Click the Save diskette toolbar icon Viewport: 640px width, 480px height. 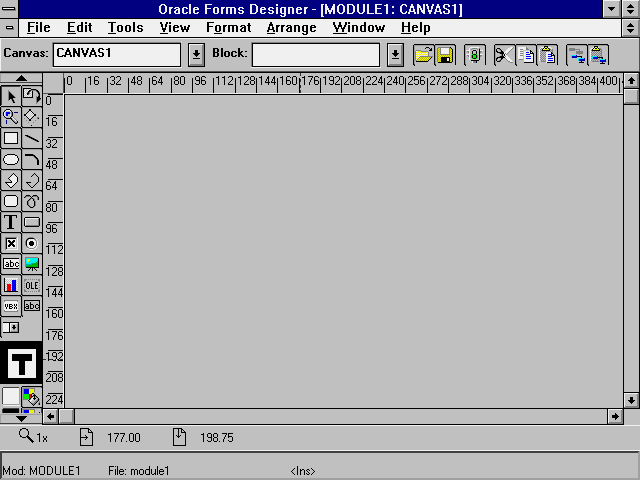pyautogui.click(x=445, y=54)
